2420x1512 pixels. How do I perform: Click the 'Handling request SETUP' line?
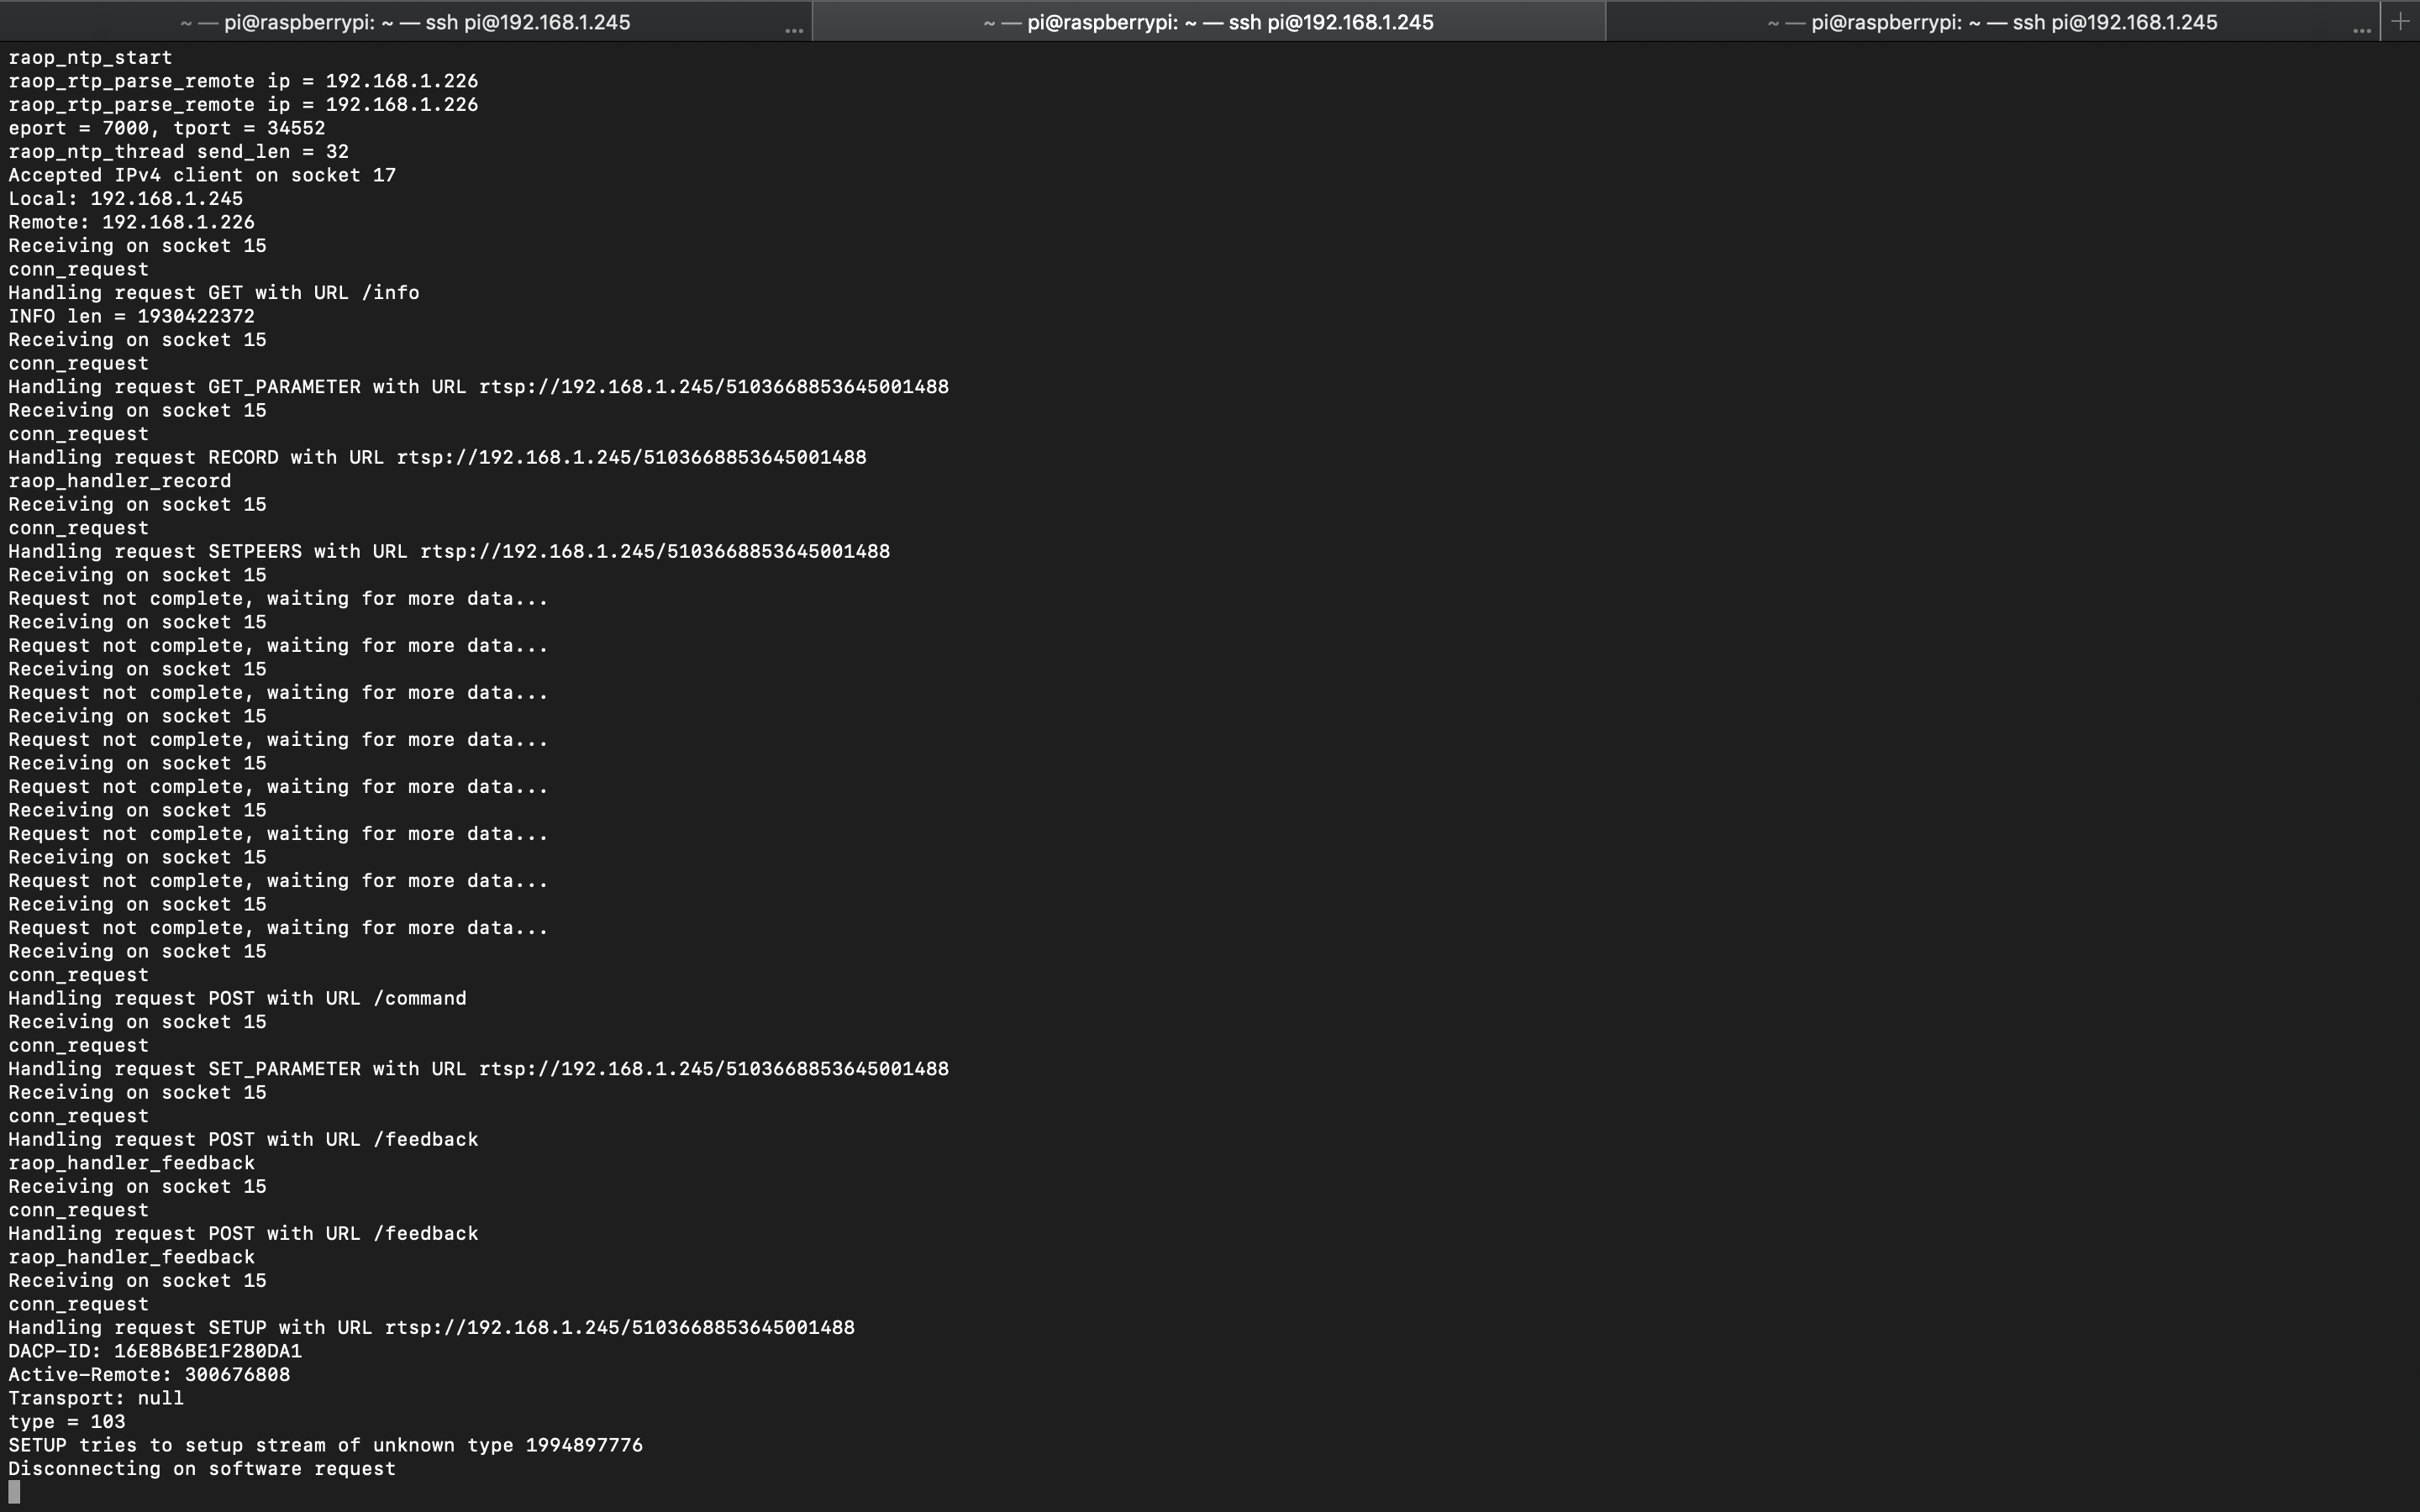(431, 1328)
